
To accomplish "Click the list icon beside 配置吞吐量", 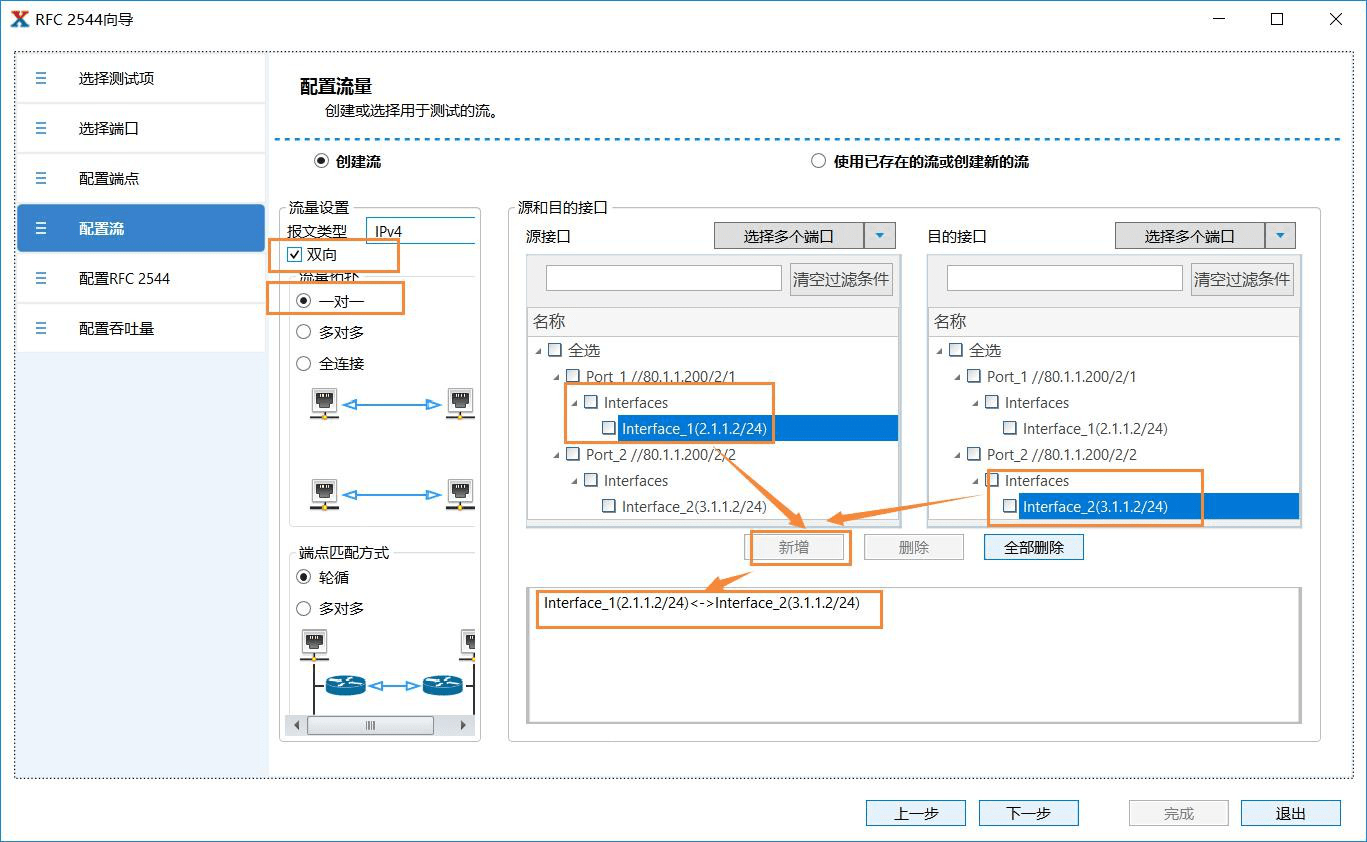I will pyautogui.click(x=40, y=328).
